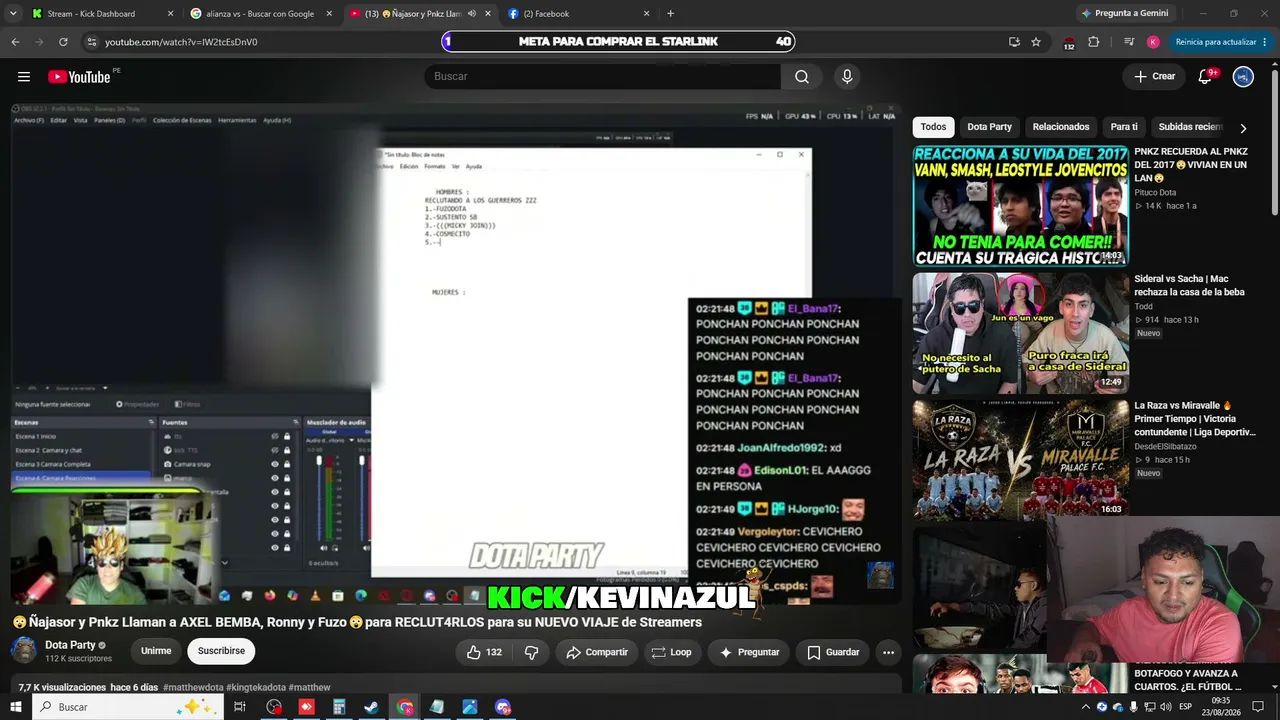
Task: Show more filter chips with the right arrow
Action: click(x=1243, y=128)
